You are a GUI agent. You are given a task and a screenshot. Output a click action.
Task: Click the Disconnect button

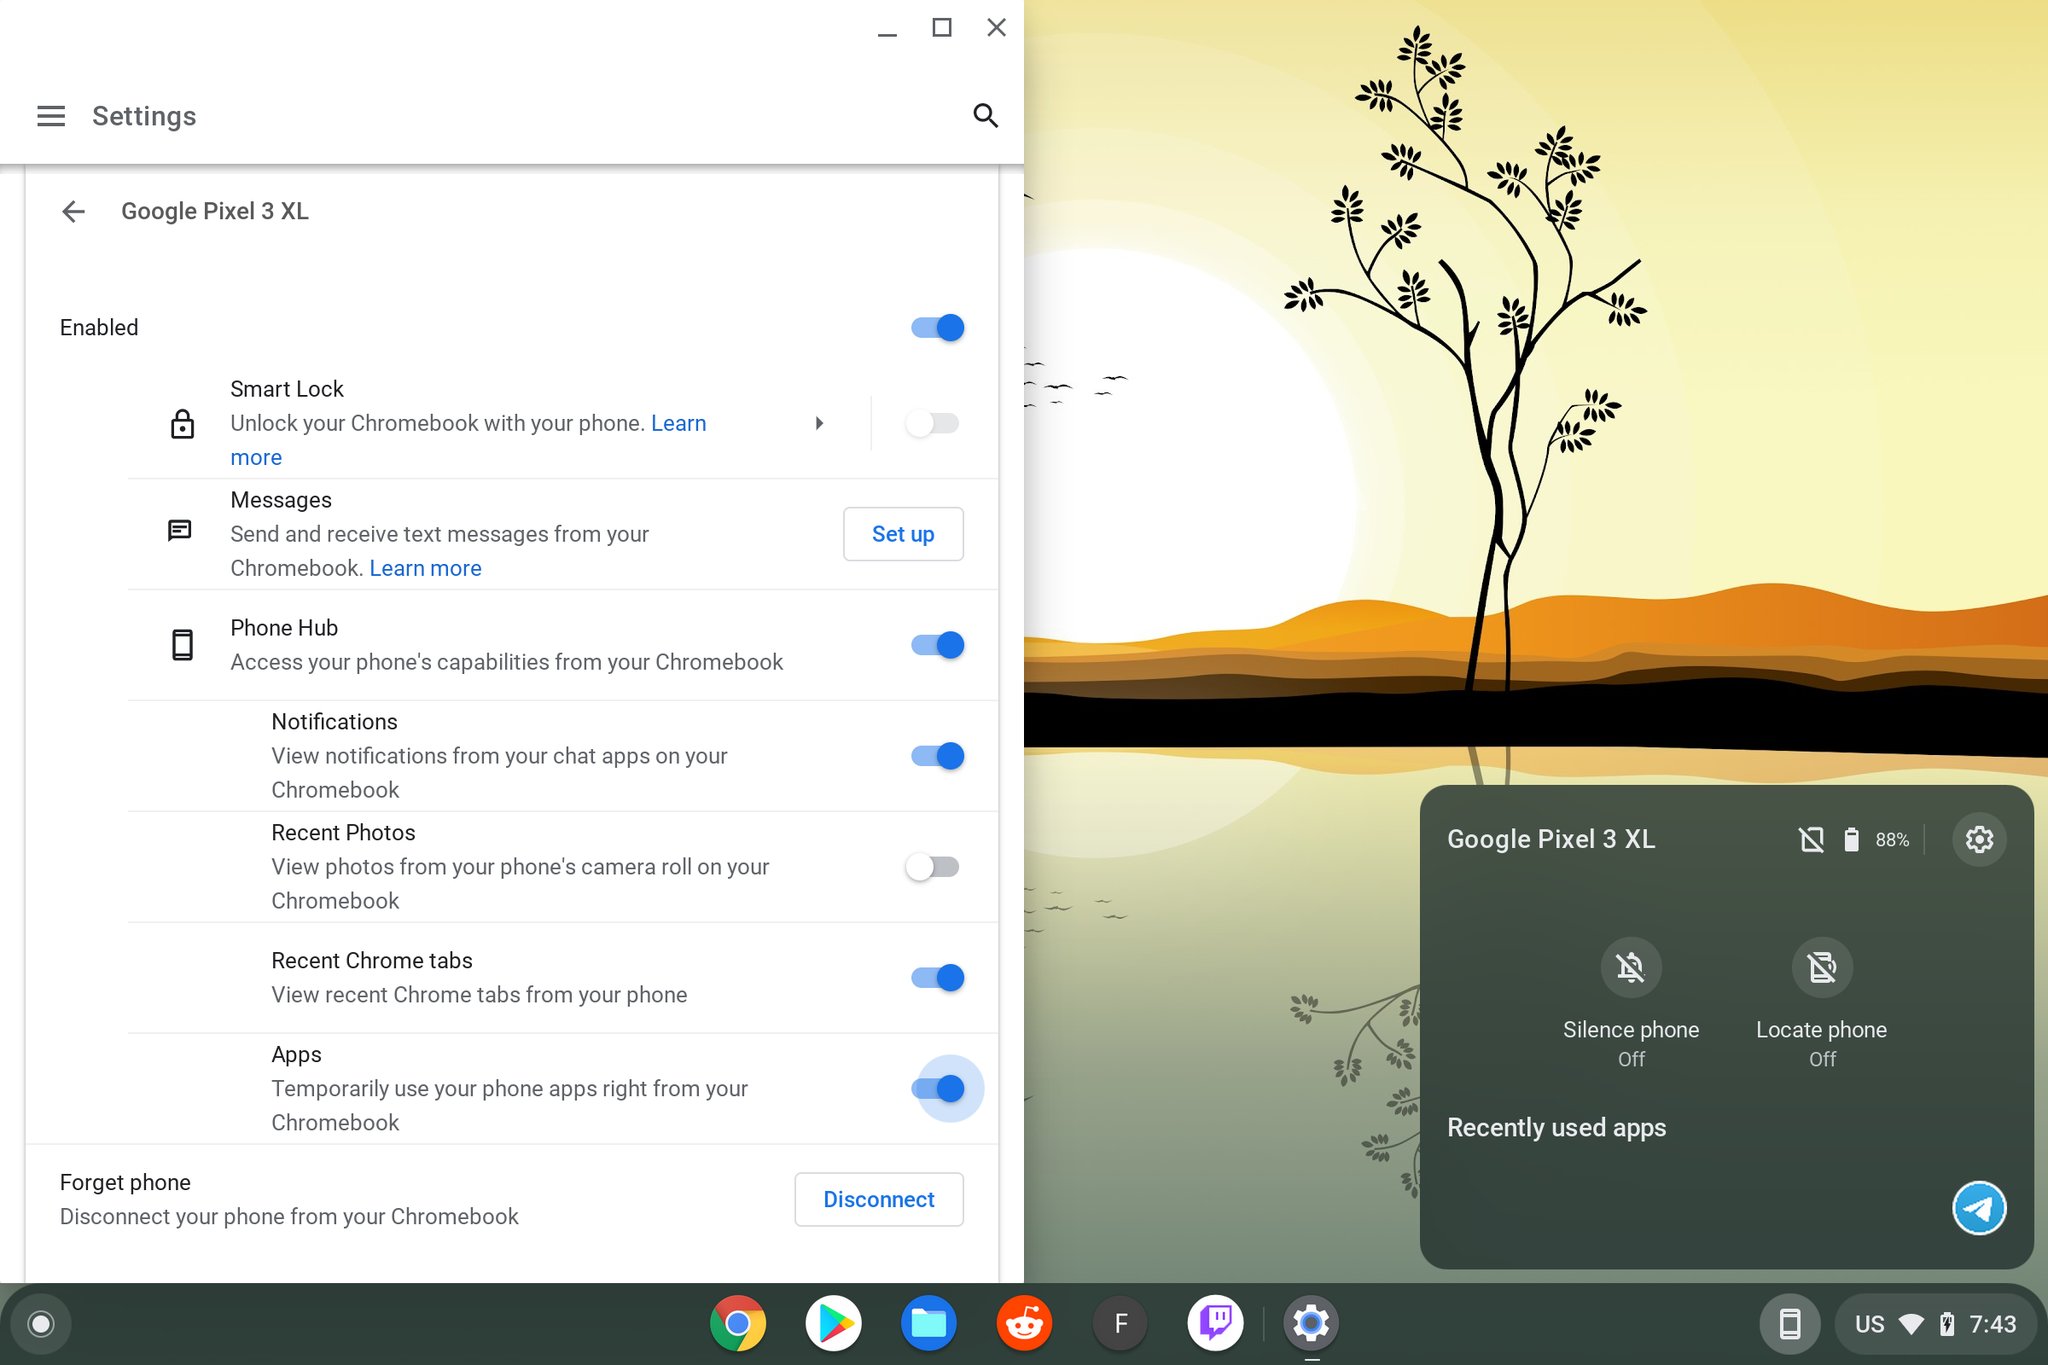(x=878, y=1199)
